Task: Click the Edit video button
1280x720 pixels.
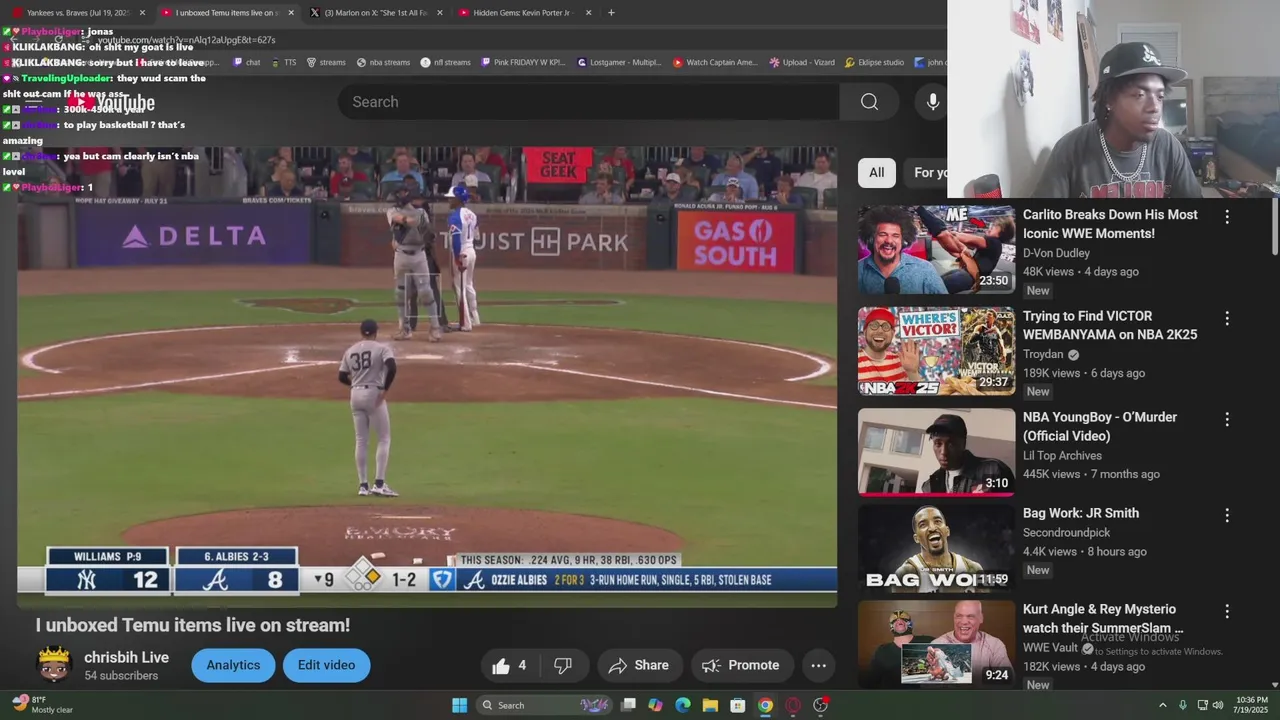Action: pyautogui.click(x=326, y=665)
